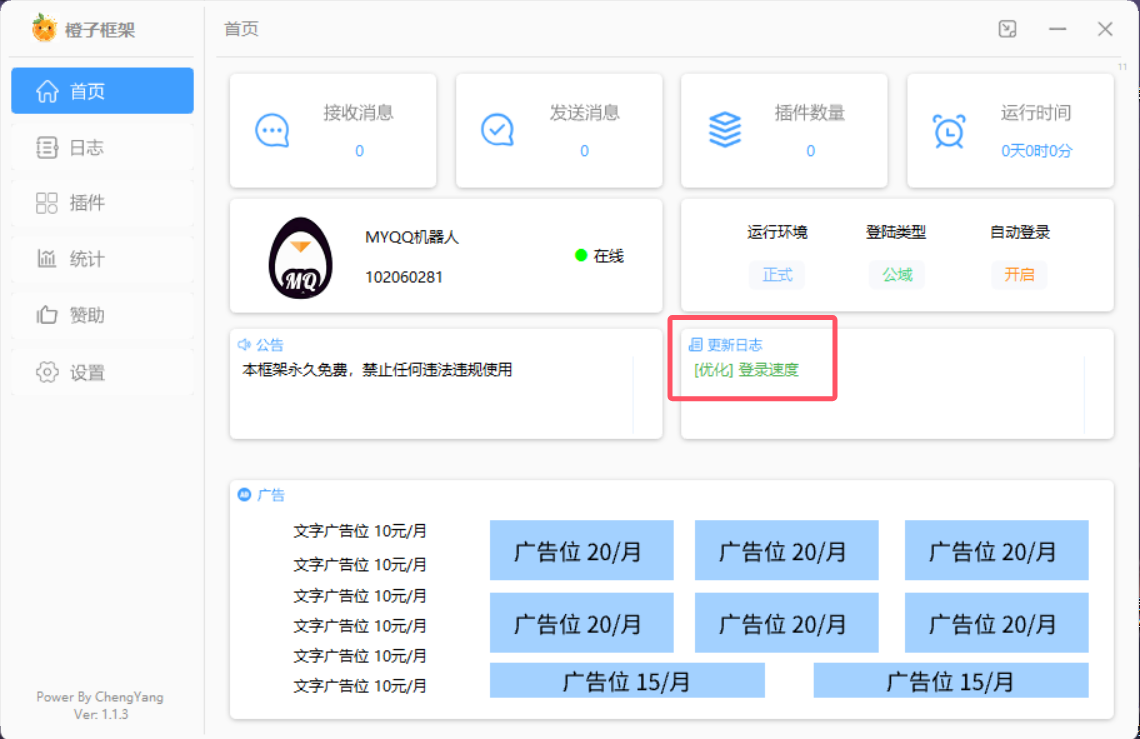Open the 统计 (Statistics) sidebar section
The width and height of the screenshot is (1140, 739).
pos(101,258)
